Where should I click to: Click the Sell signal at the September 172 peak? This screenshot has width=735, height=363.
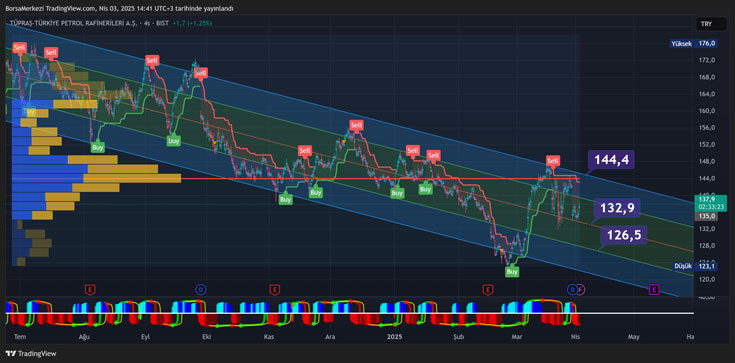click(152, 60)
